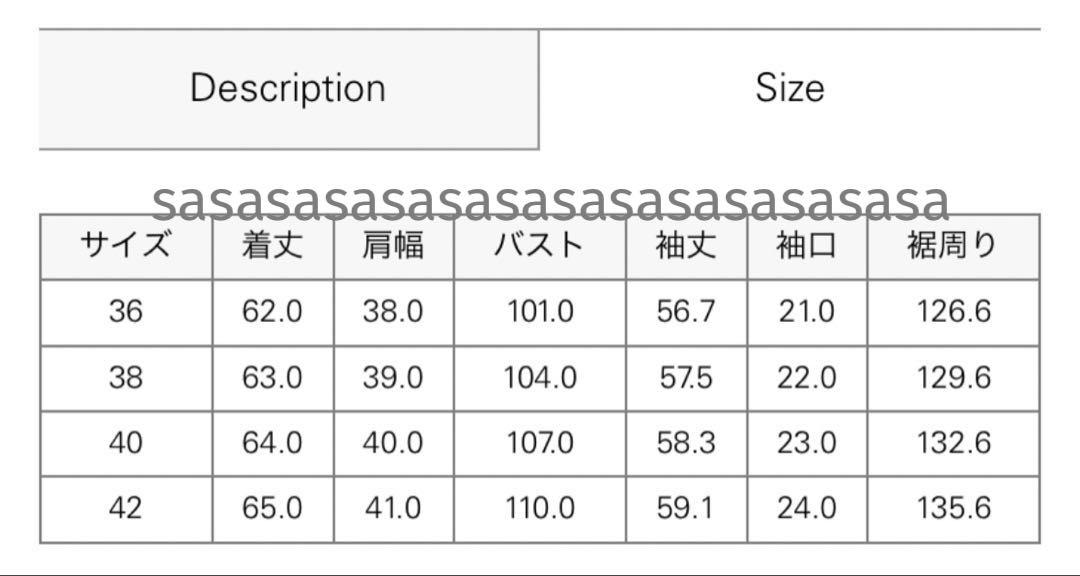This screenshot has width=1080, height=576.
Task: Select the 135.6 hem circumference cell
Action: [x=953, y=508]
